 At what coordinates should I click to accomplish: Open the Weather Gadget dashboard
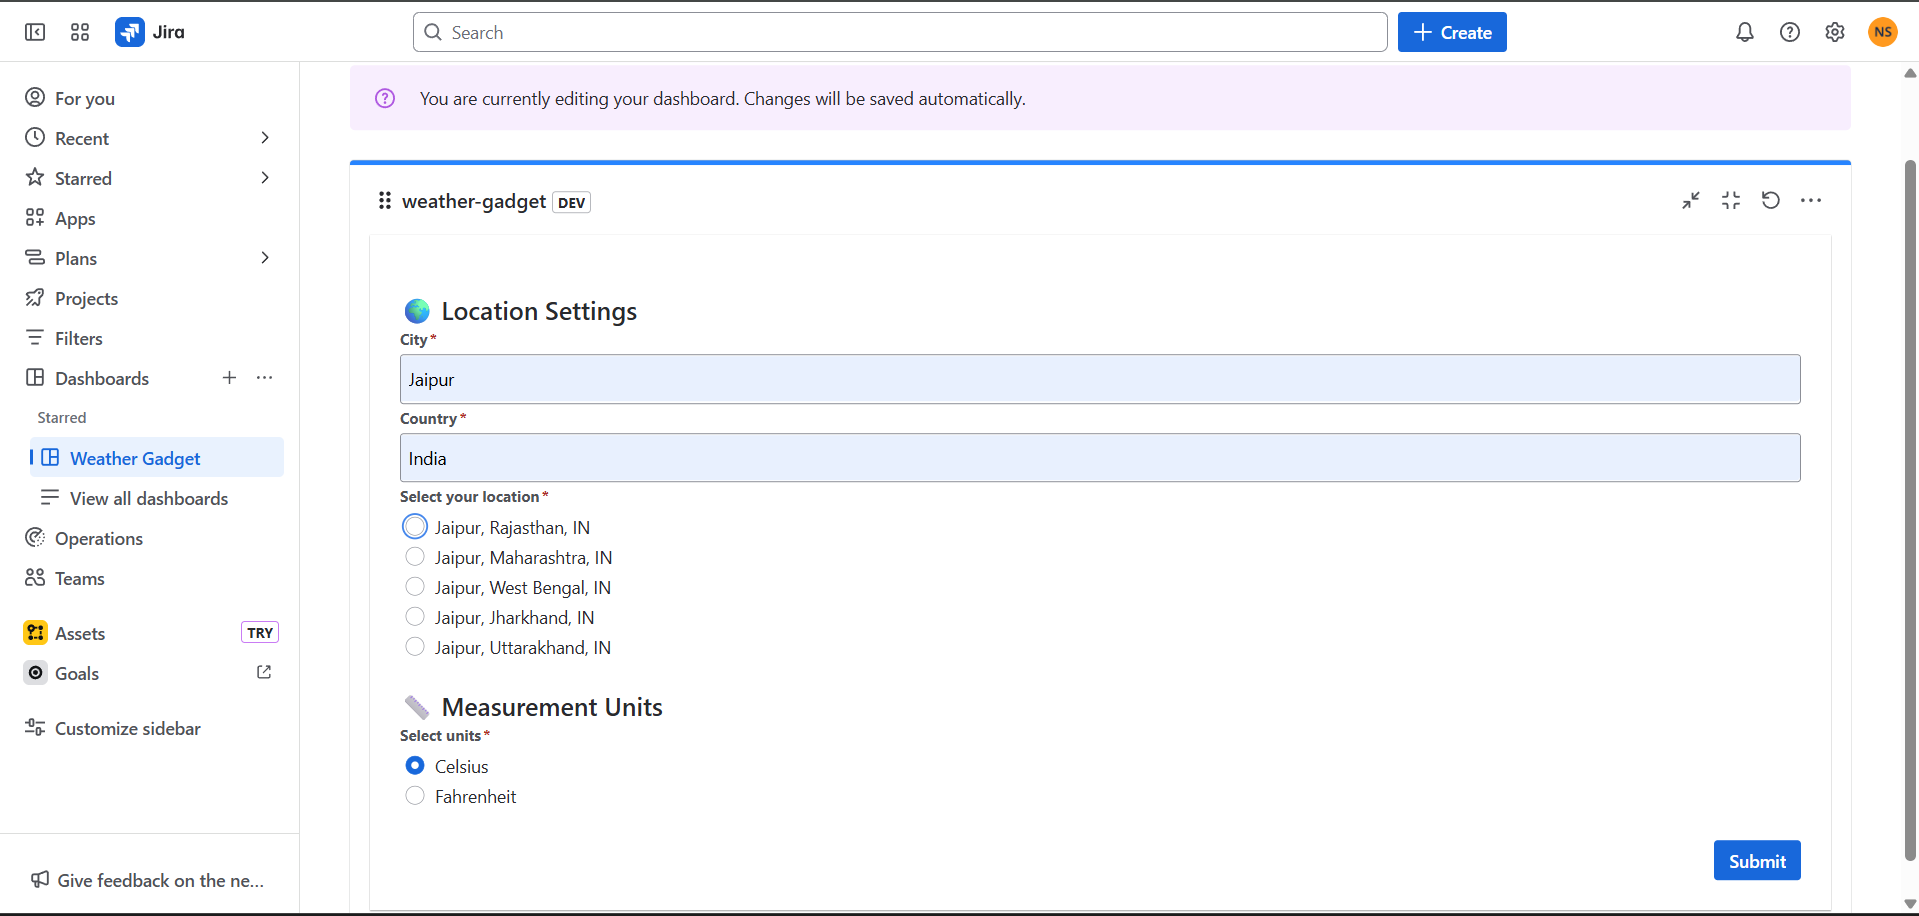[x=157, y=458]
